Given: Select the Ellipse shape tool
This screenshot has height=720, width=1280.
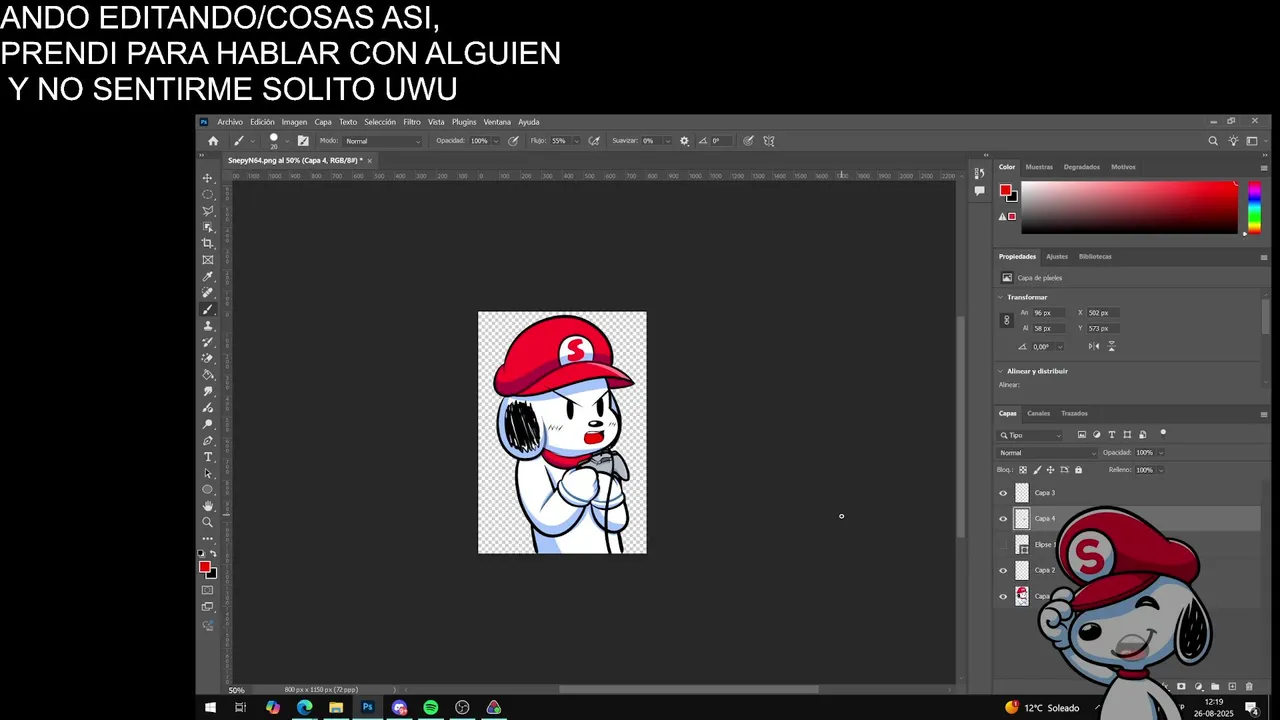Looking at the screenshot, I should pos(208,489).
